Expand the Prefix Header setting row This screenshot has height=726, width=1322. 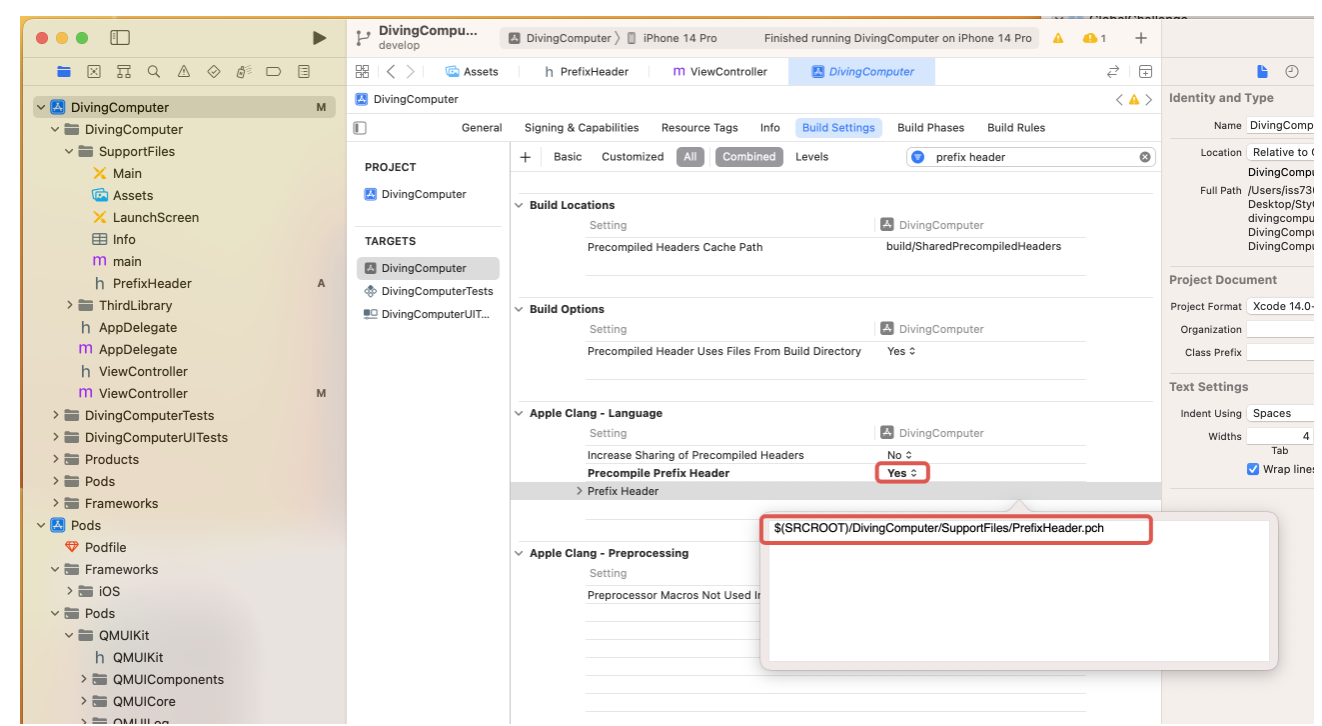coord(580,491)
